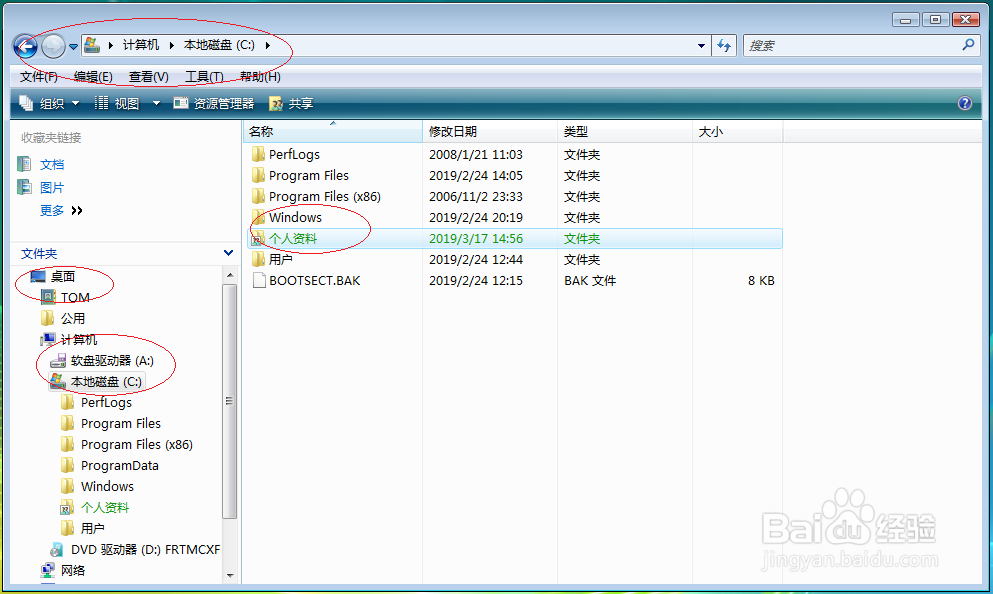The image size is (993, 594).
Task: Select 公用 folder in the tree
Action: (x=72, y=319)
